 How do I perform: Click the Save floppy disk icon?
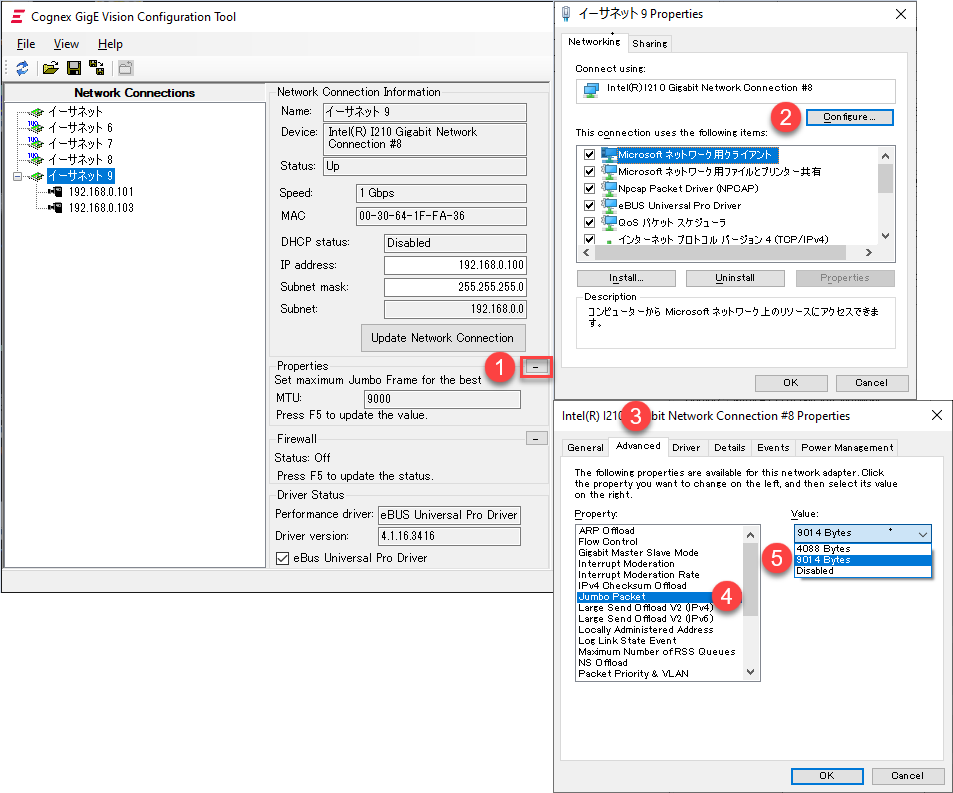(73, 68)
